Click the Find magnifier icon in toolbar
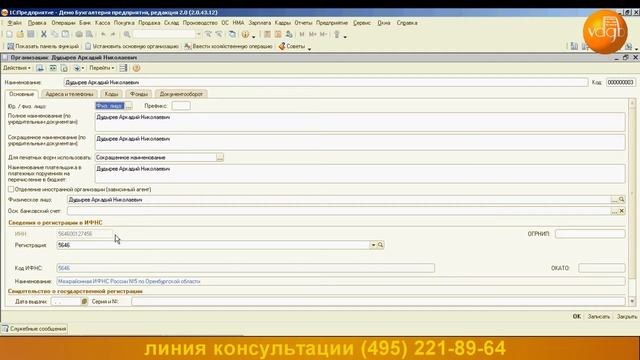Screen dimensions: 640x360 click(127, 35)
